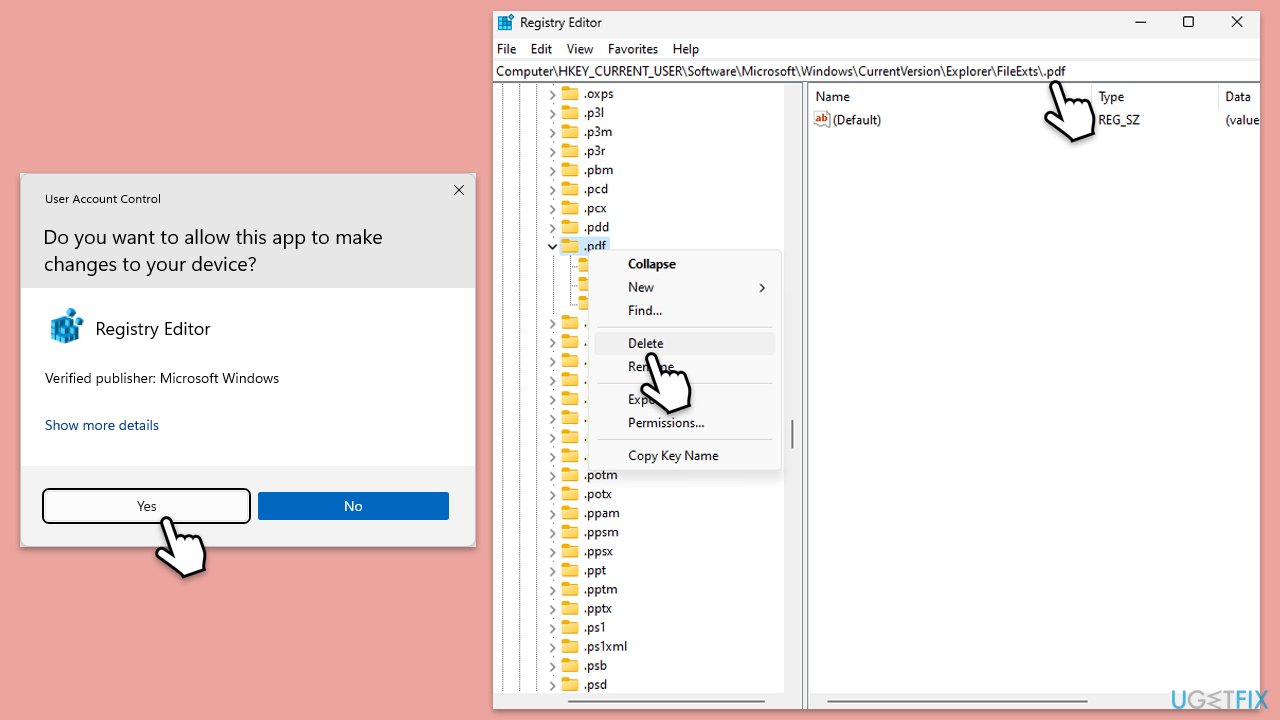Choose Delete in the context menu

684,343
